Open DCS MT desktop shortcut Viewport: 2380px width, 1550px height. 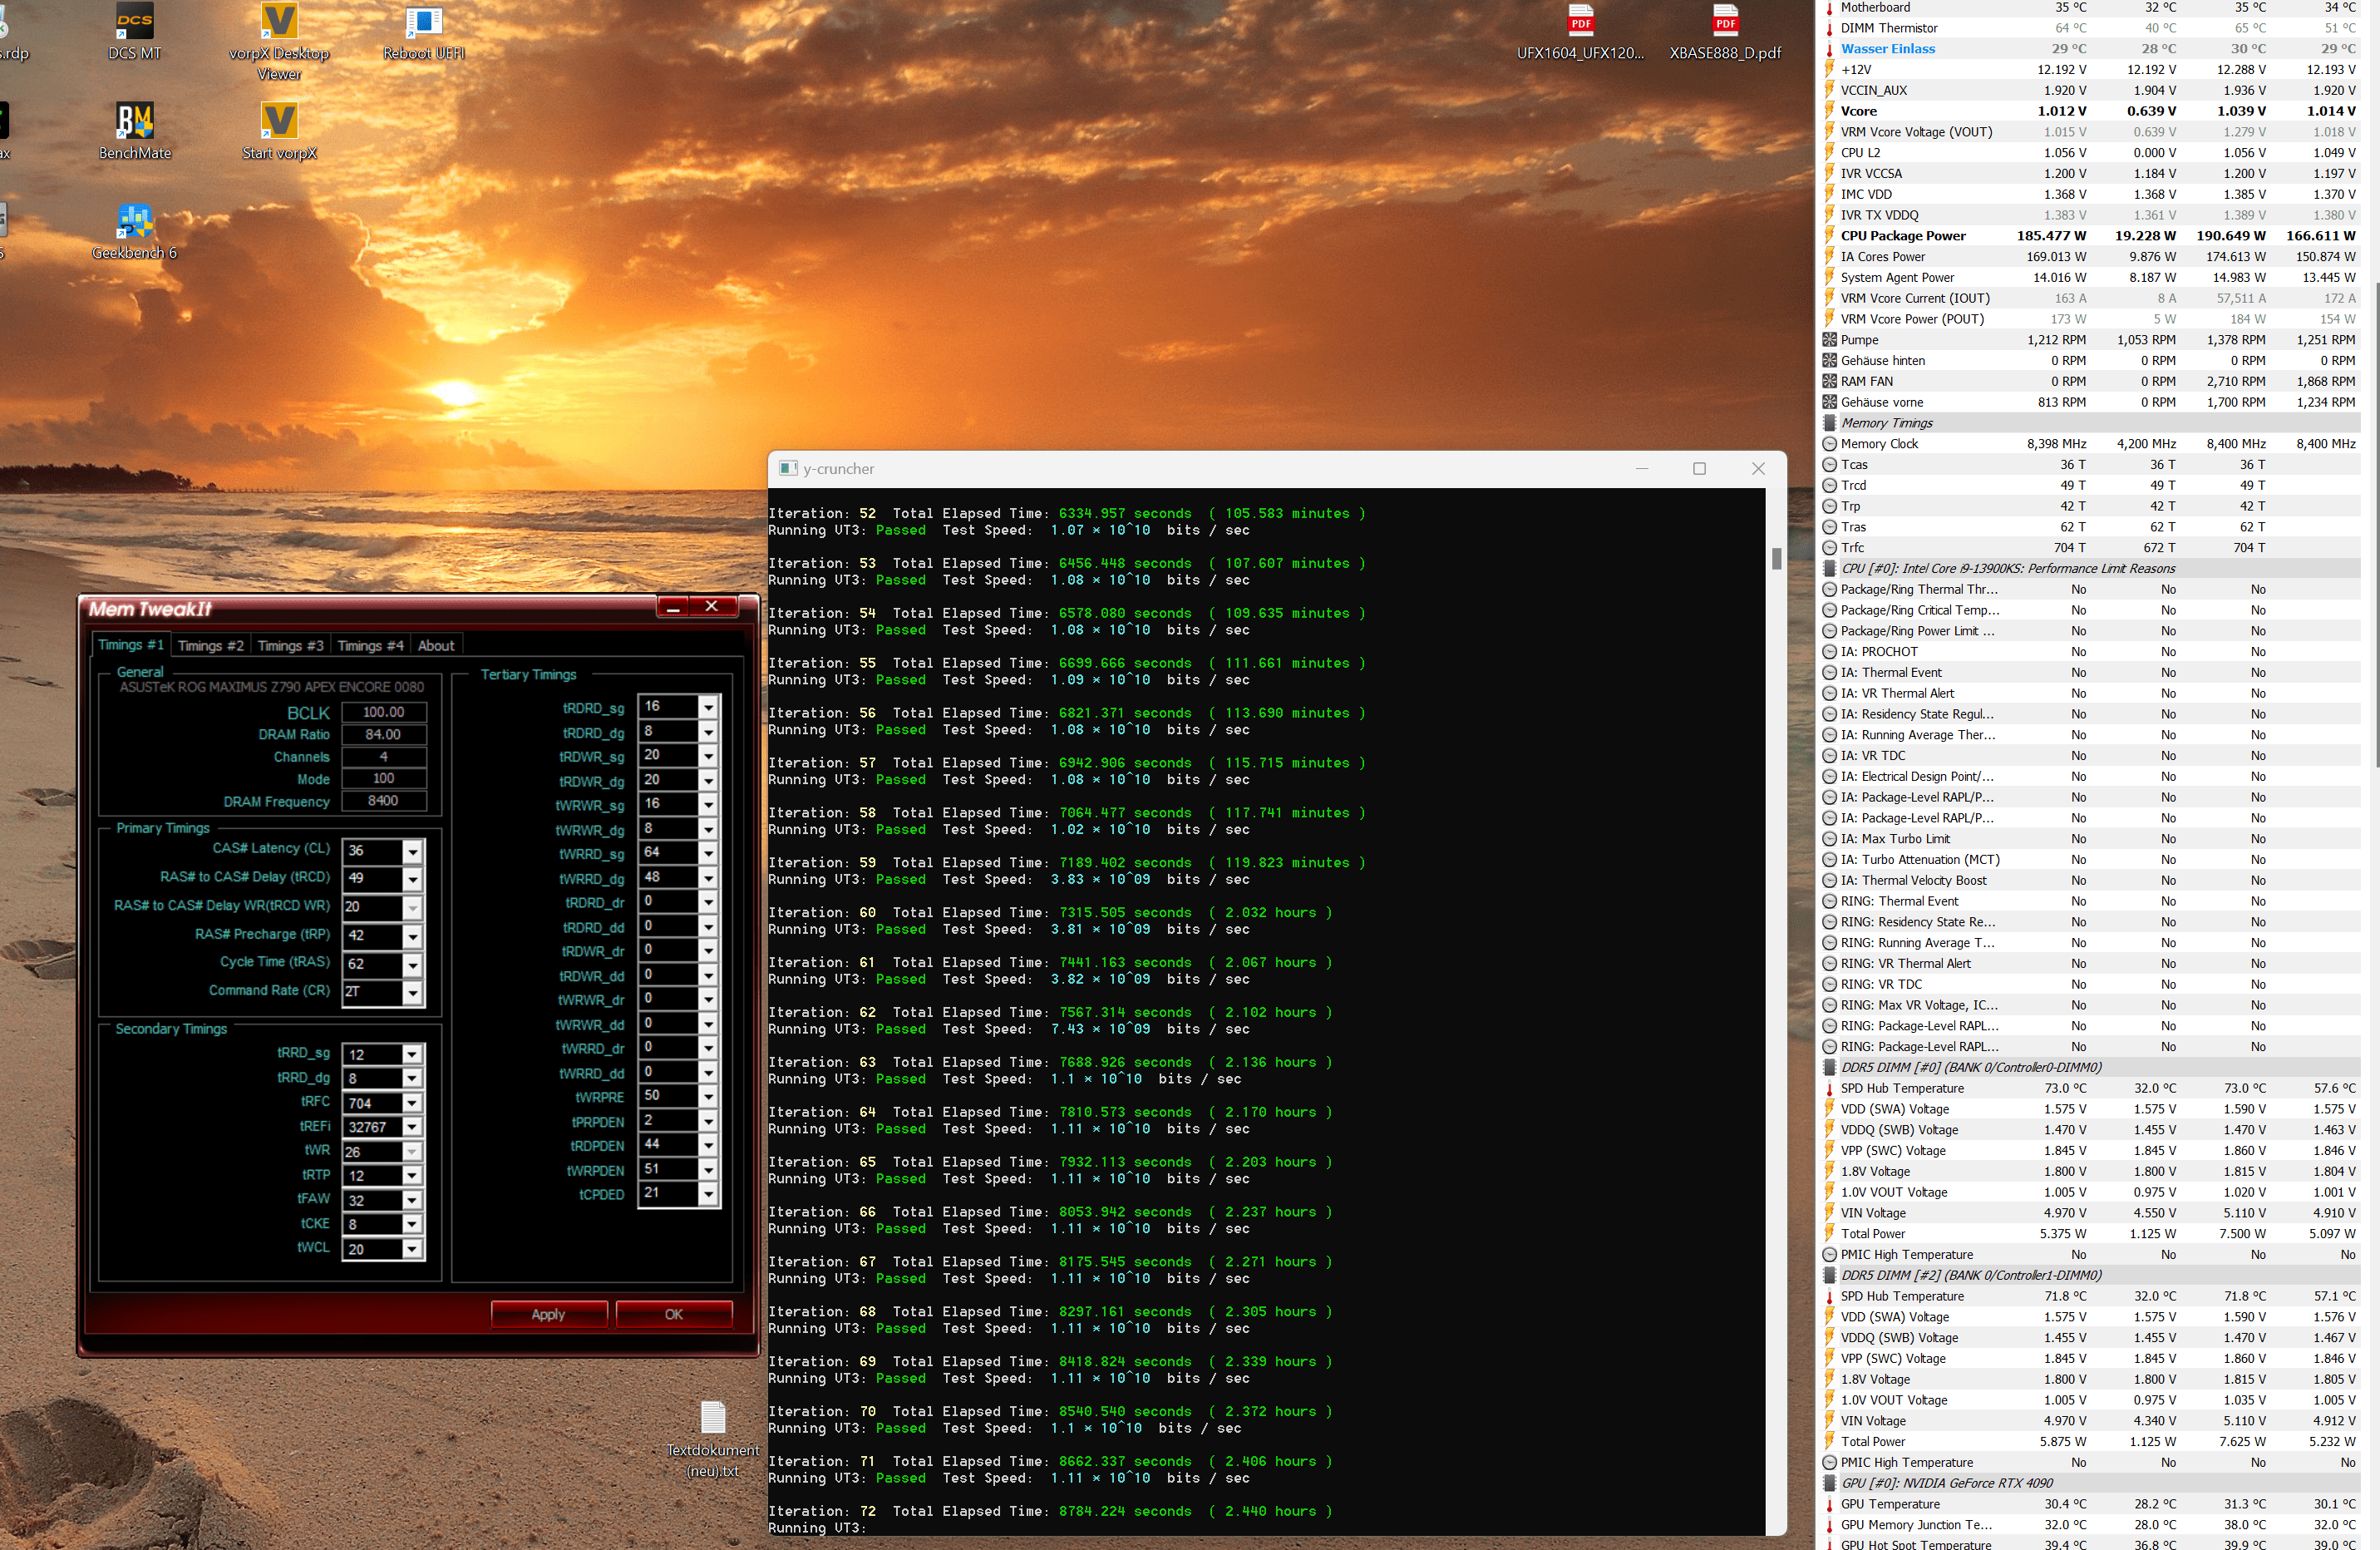pyautogui.click(x=135, y=32)
